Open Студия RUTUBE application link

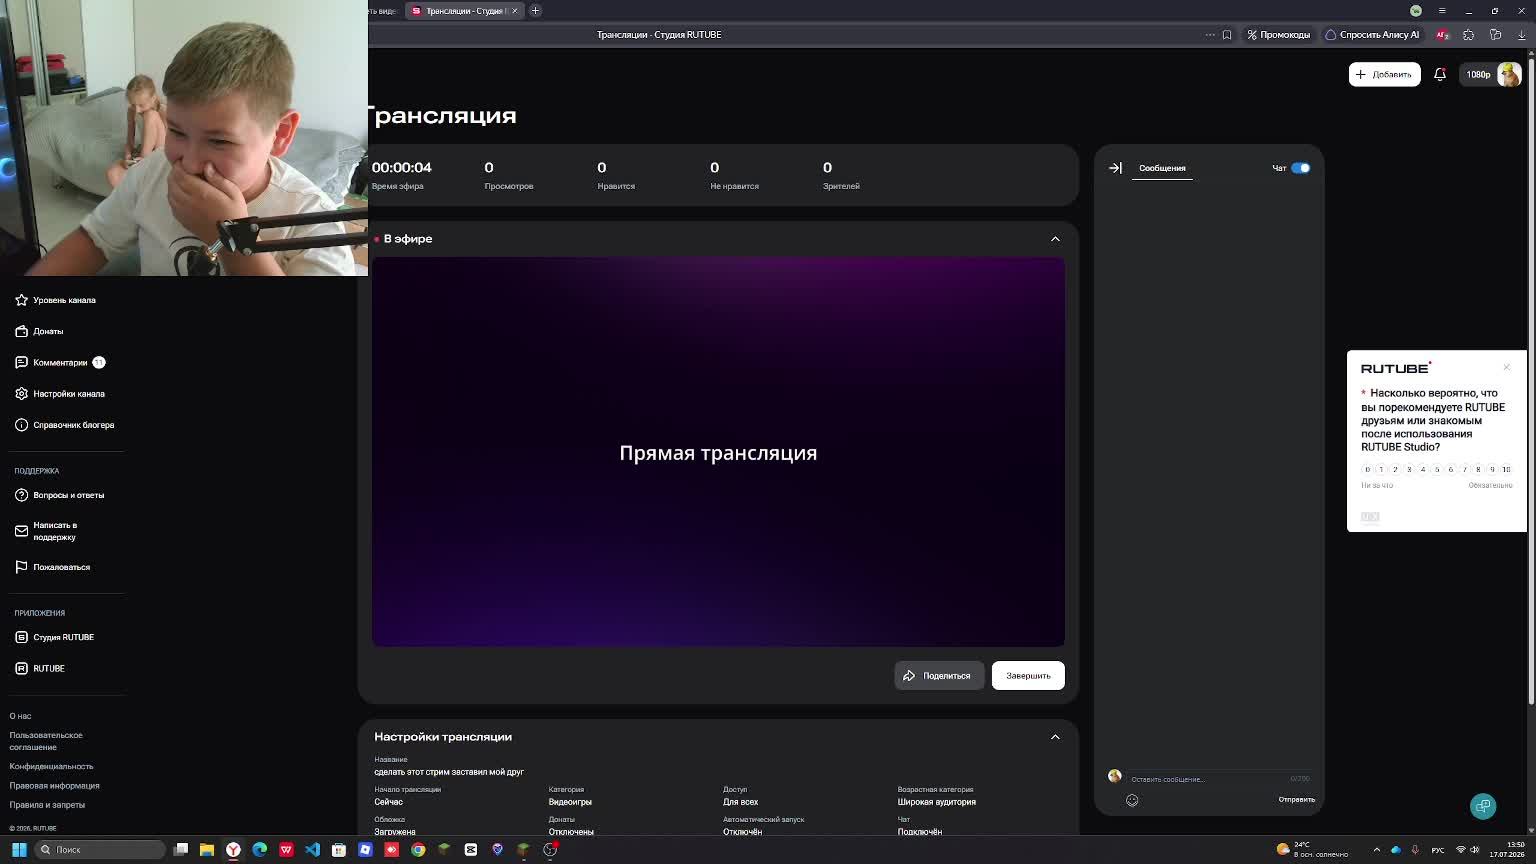pyautogui.click(x=55, y=637)
